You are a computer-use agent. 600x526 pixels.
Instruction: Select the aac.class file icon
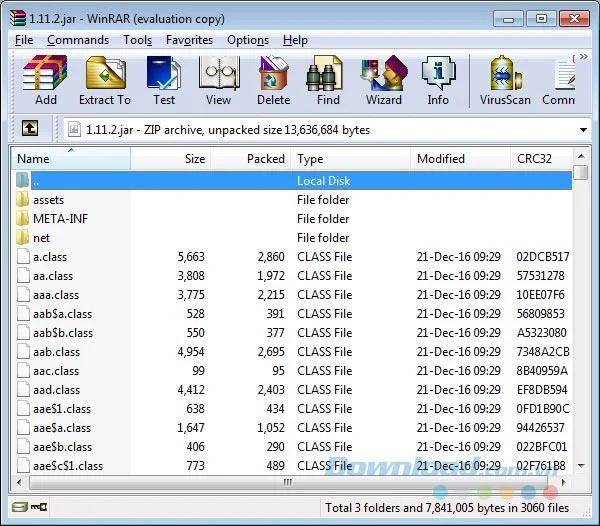(23, 371)
